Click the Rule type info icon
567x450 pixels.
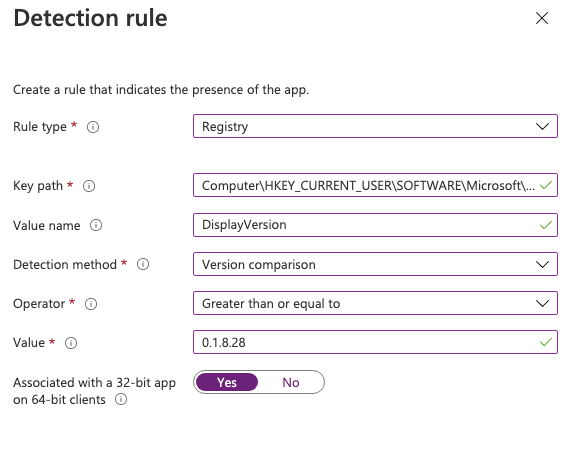coord(93,127)
